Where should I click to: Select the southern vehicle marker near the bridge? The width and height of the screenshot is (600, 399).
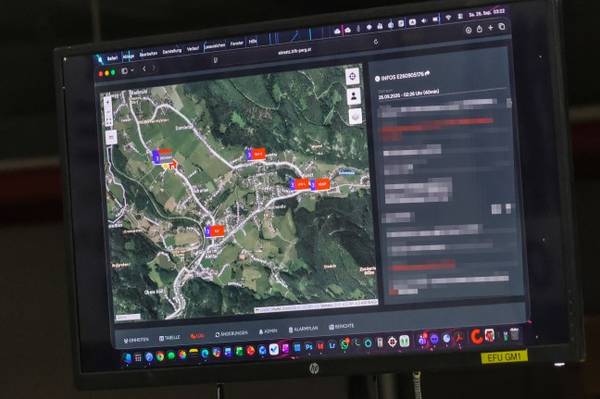pos(214,231)
